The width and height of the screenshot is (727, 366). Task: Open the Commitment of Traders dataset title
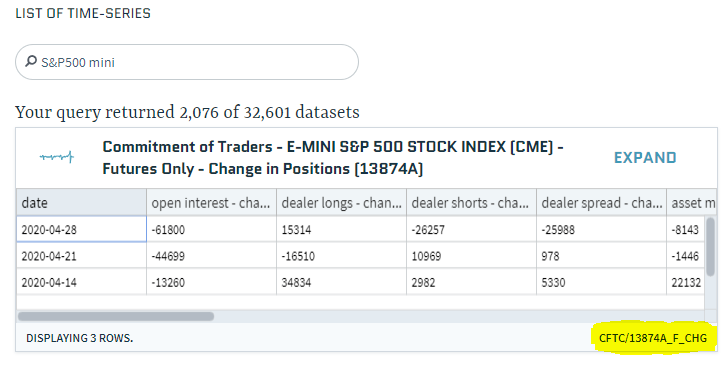point(332,158)
